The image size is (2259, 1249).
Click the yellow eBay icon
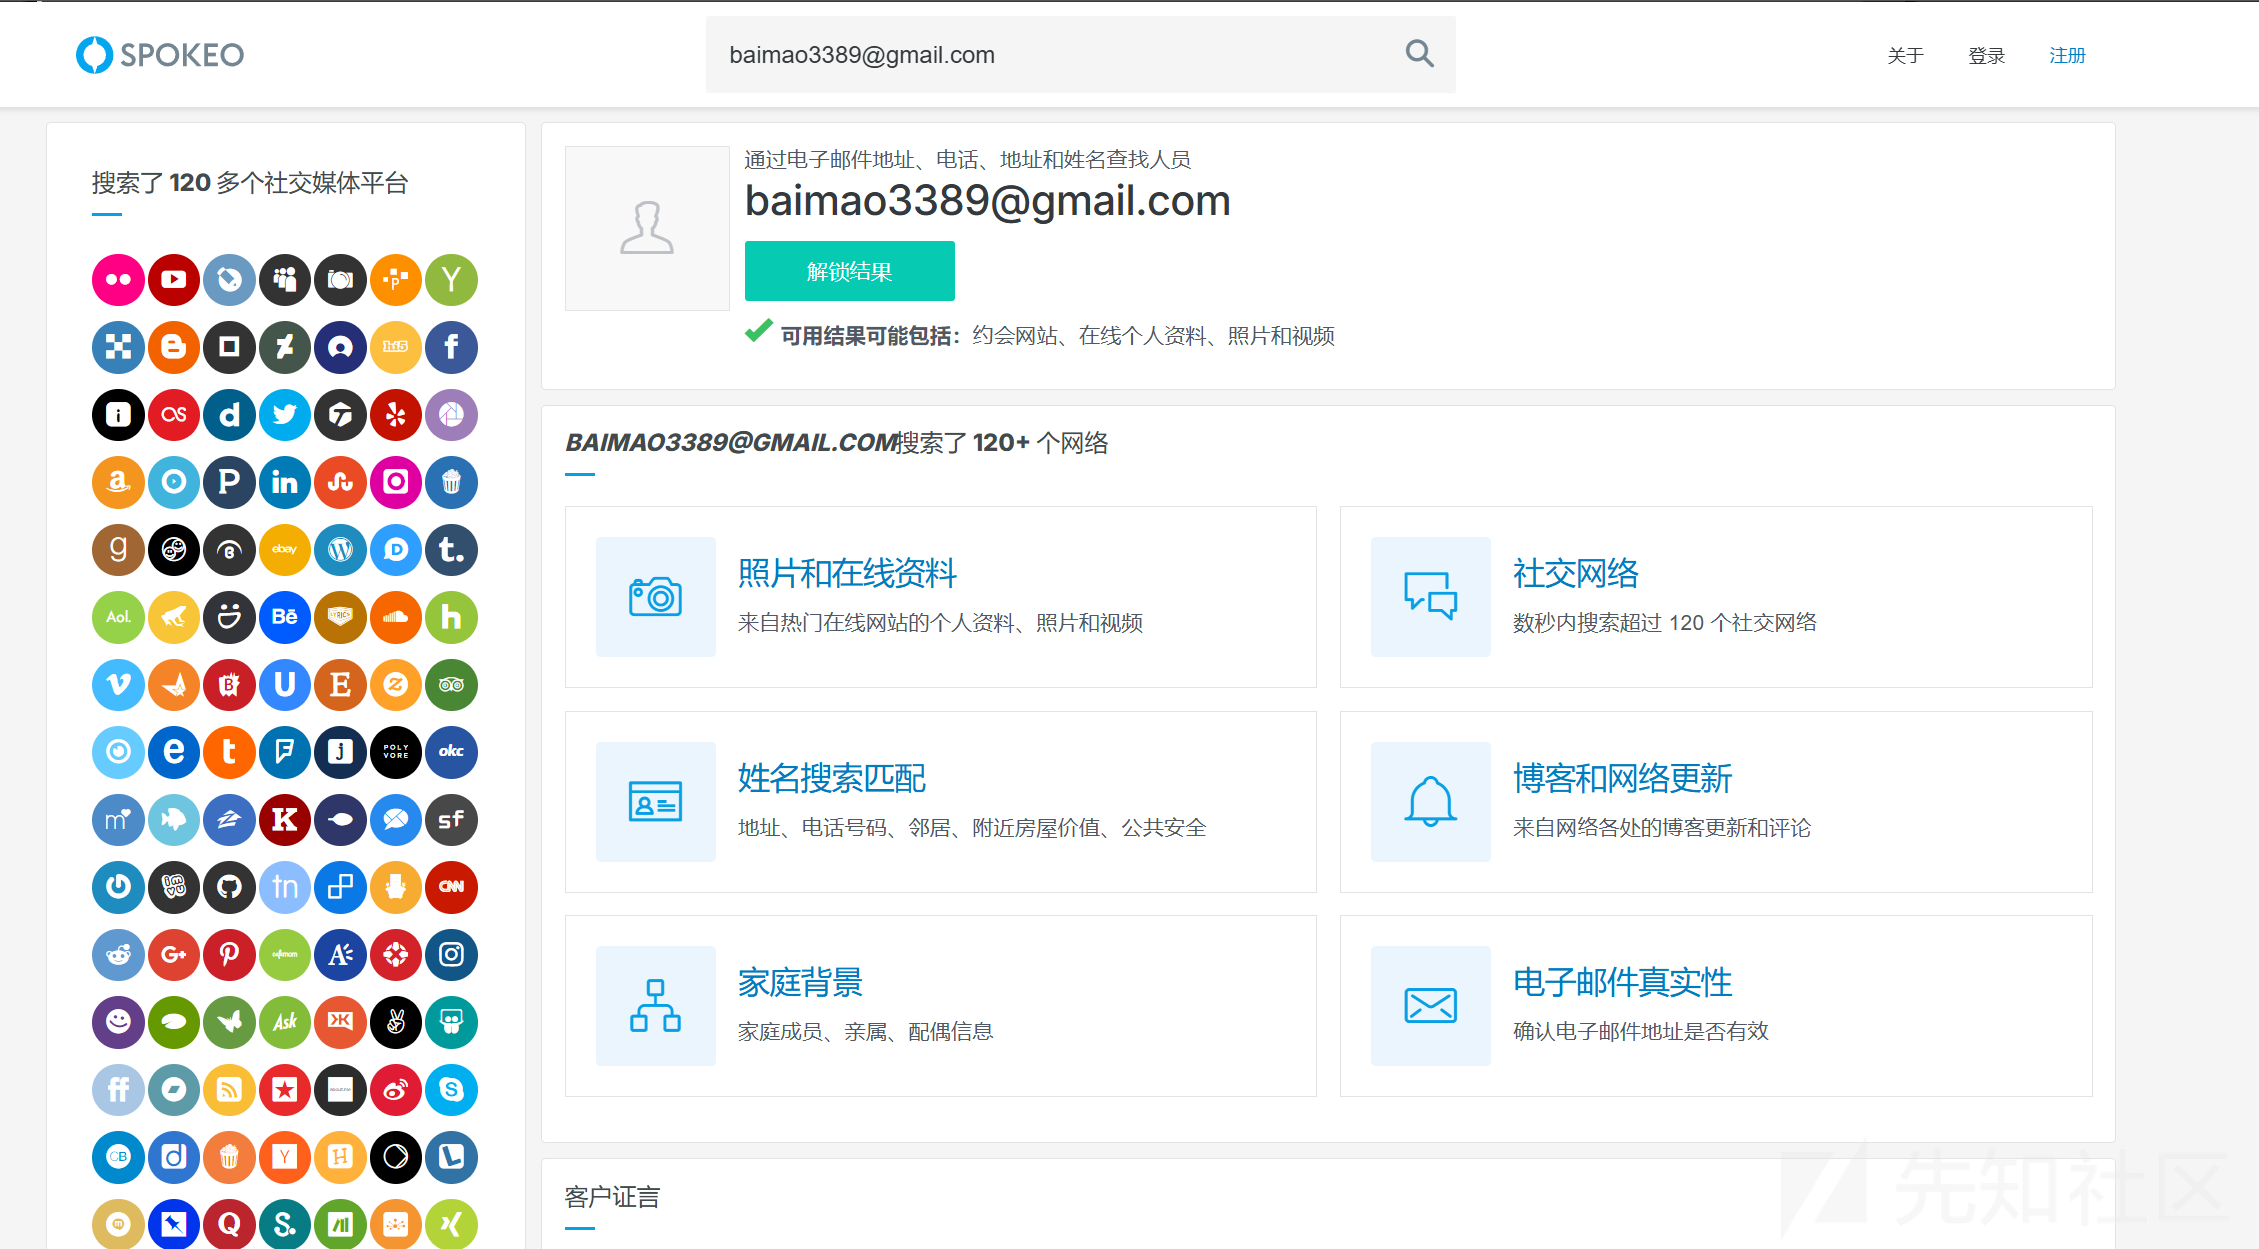285,550
